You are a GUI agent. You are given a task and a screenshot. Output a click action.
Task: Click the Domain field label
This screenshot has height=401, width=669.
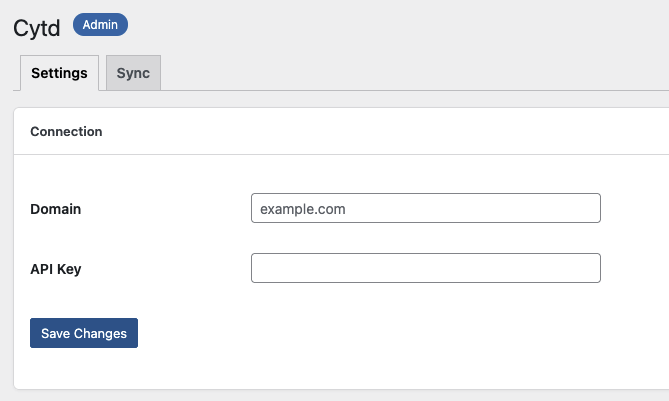[56, 209]
